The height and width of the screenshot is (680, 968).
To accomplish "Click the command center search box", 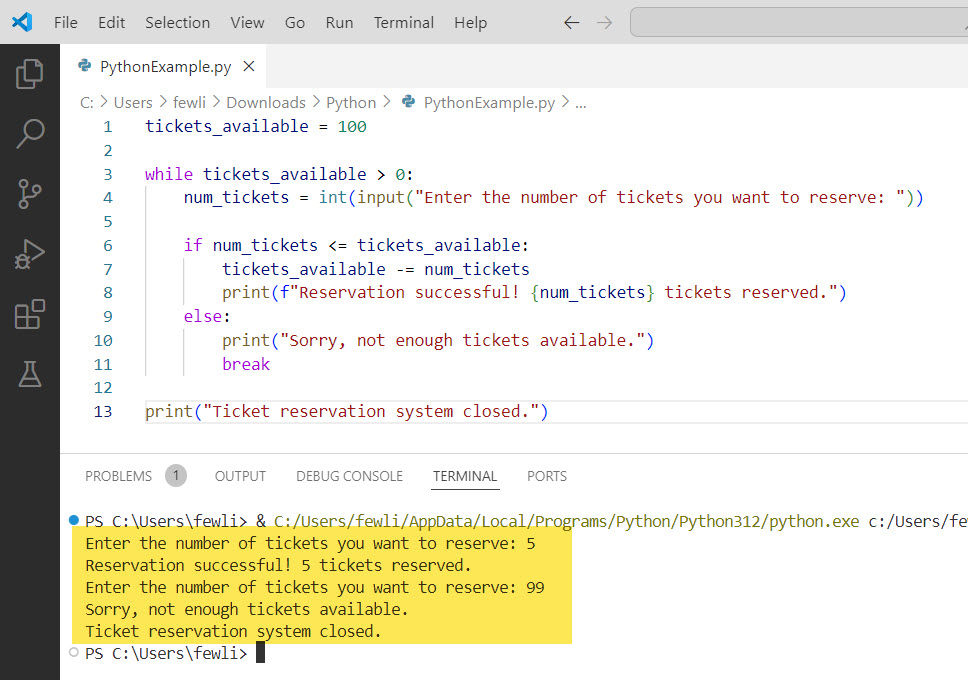I will (x=800, y=22).
